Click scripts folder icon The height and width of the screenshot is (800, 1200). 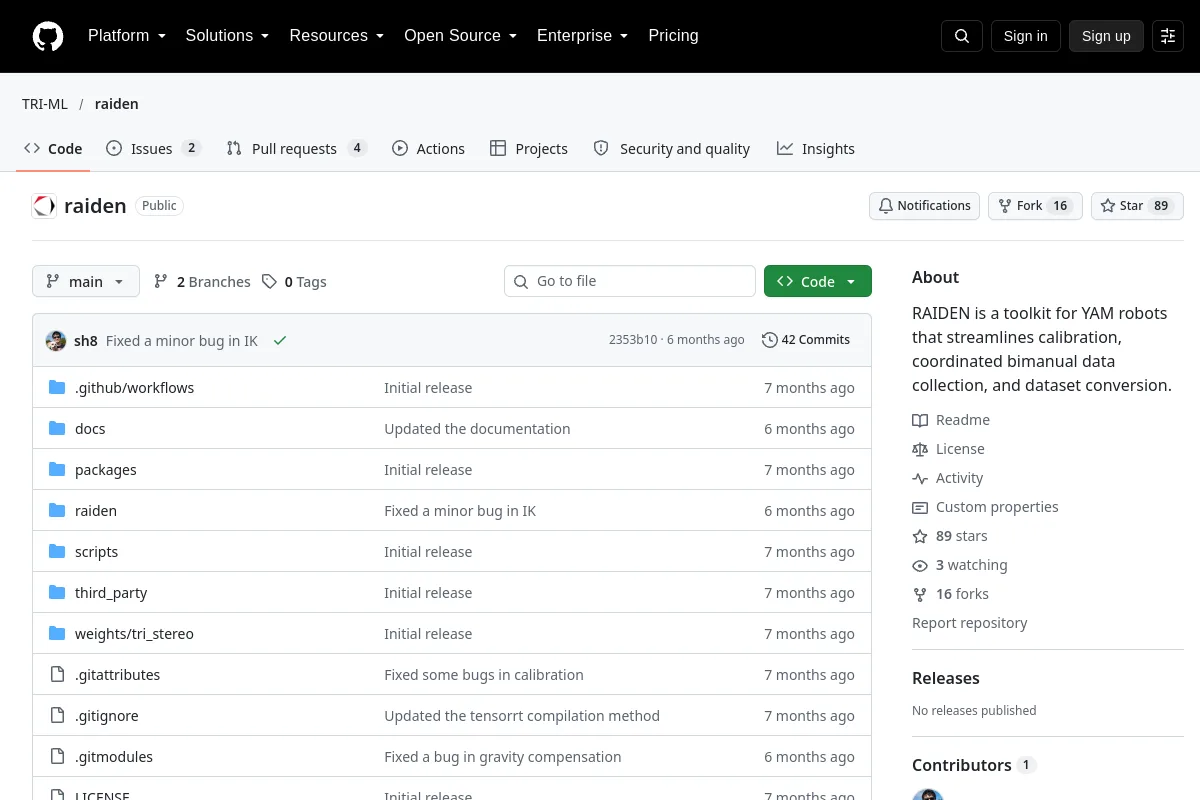tap(57, 551)
